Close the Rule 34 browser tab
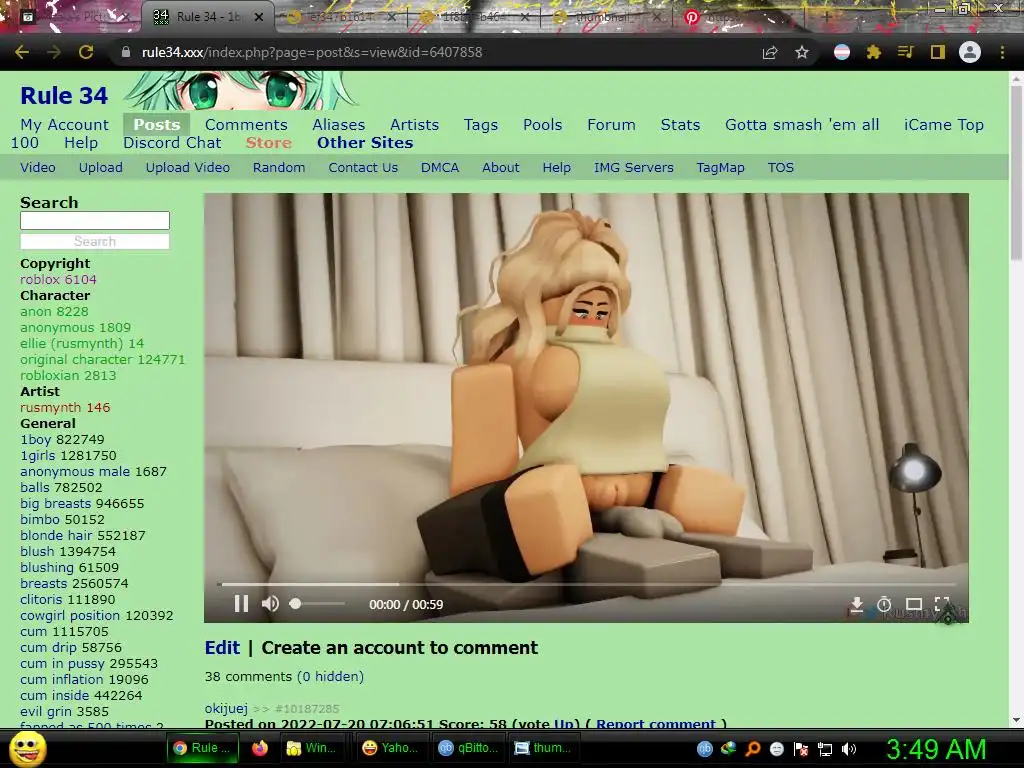The height and width of the screenshot is (768, 1024). coord(259,17)
